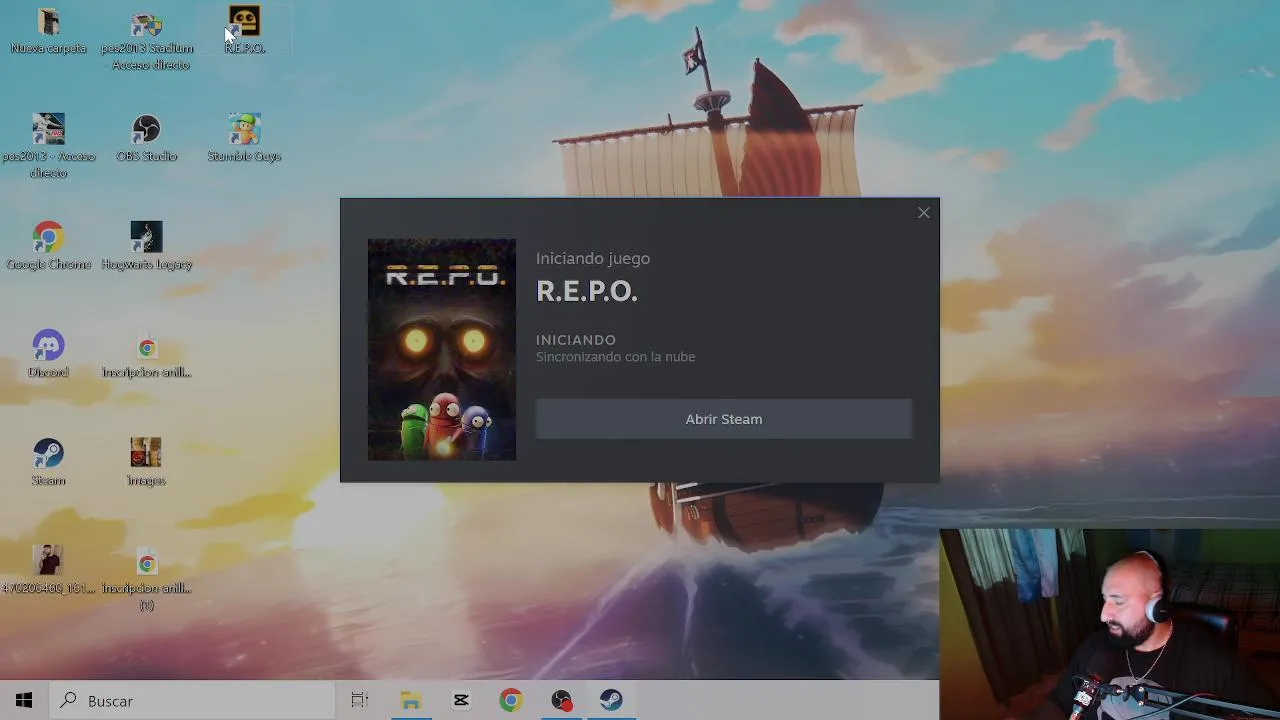Close the R.E.P.O. launch dialog
The width and height of the screenshot is (1280, 720).
924,213
